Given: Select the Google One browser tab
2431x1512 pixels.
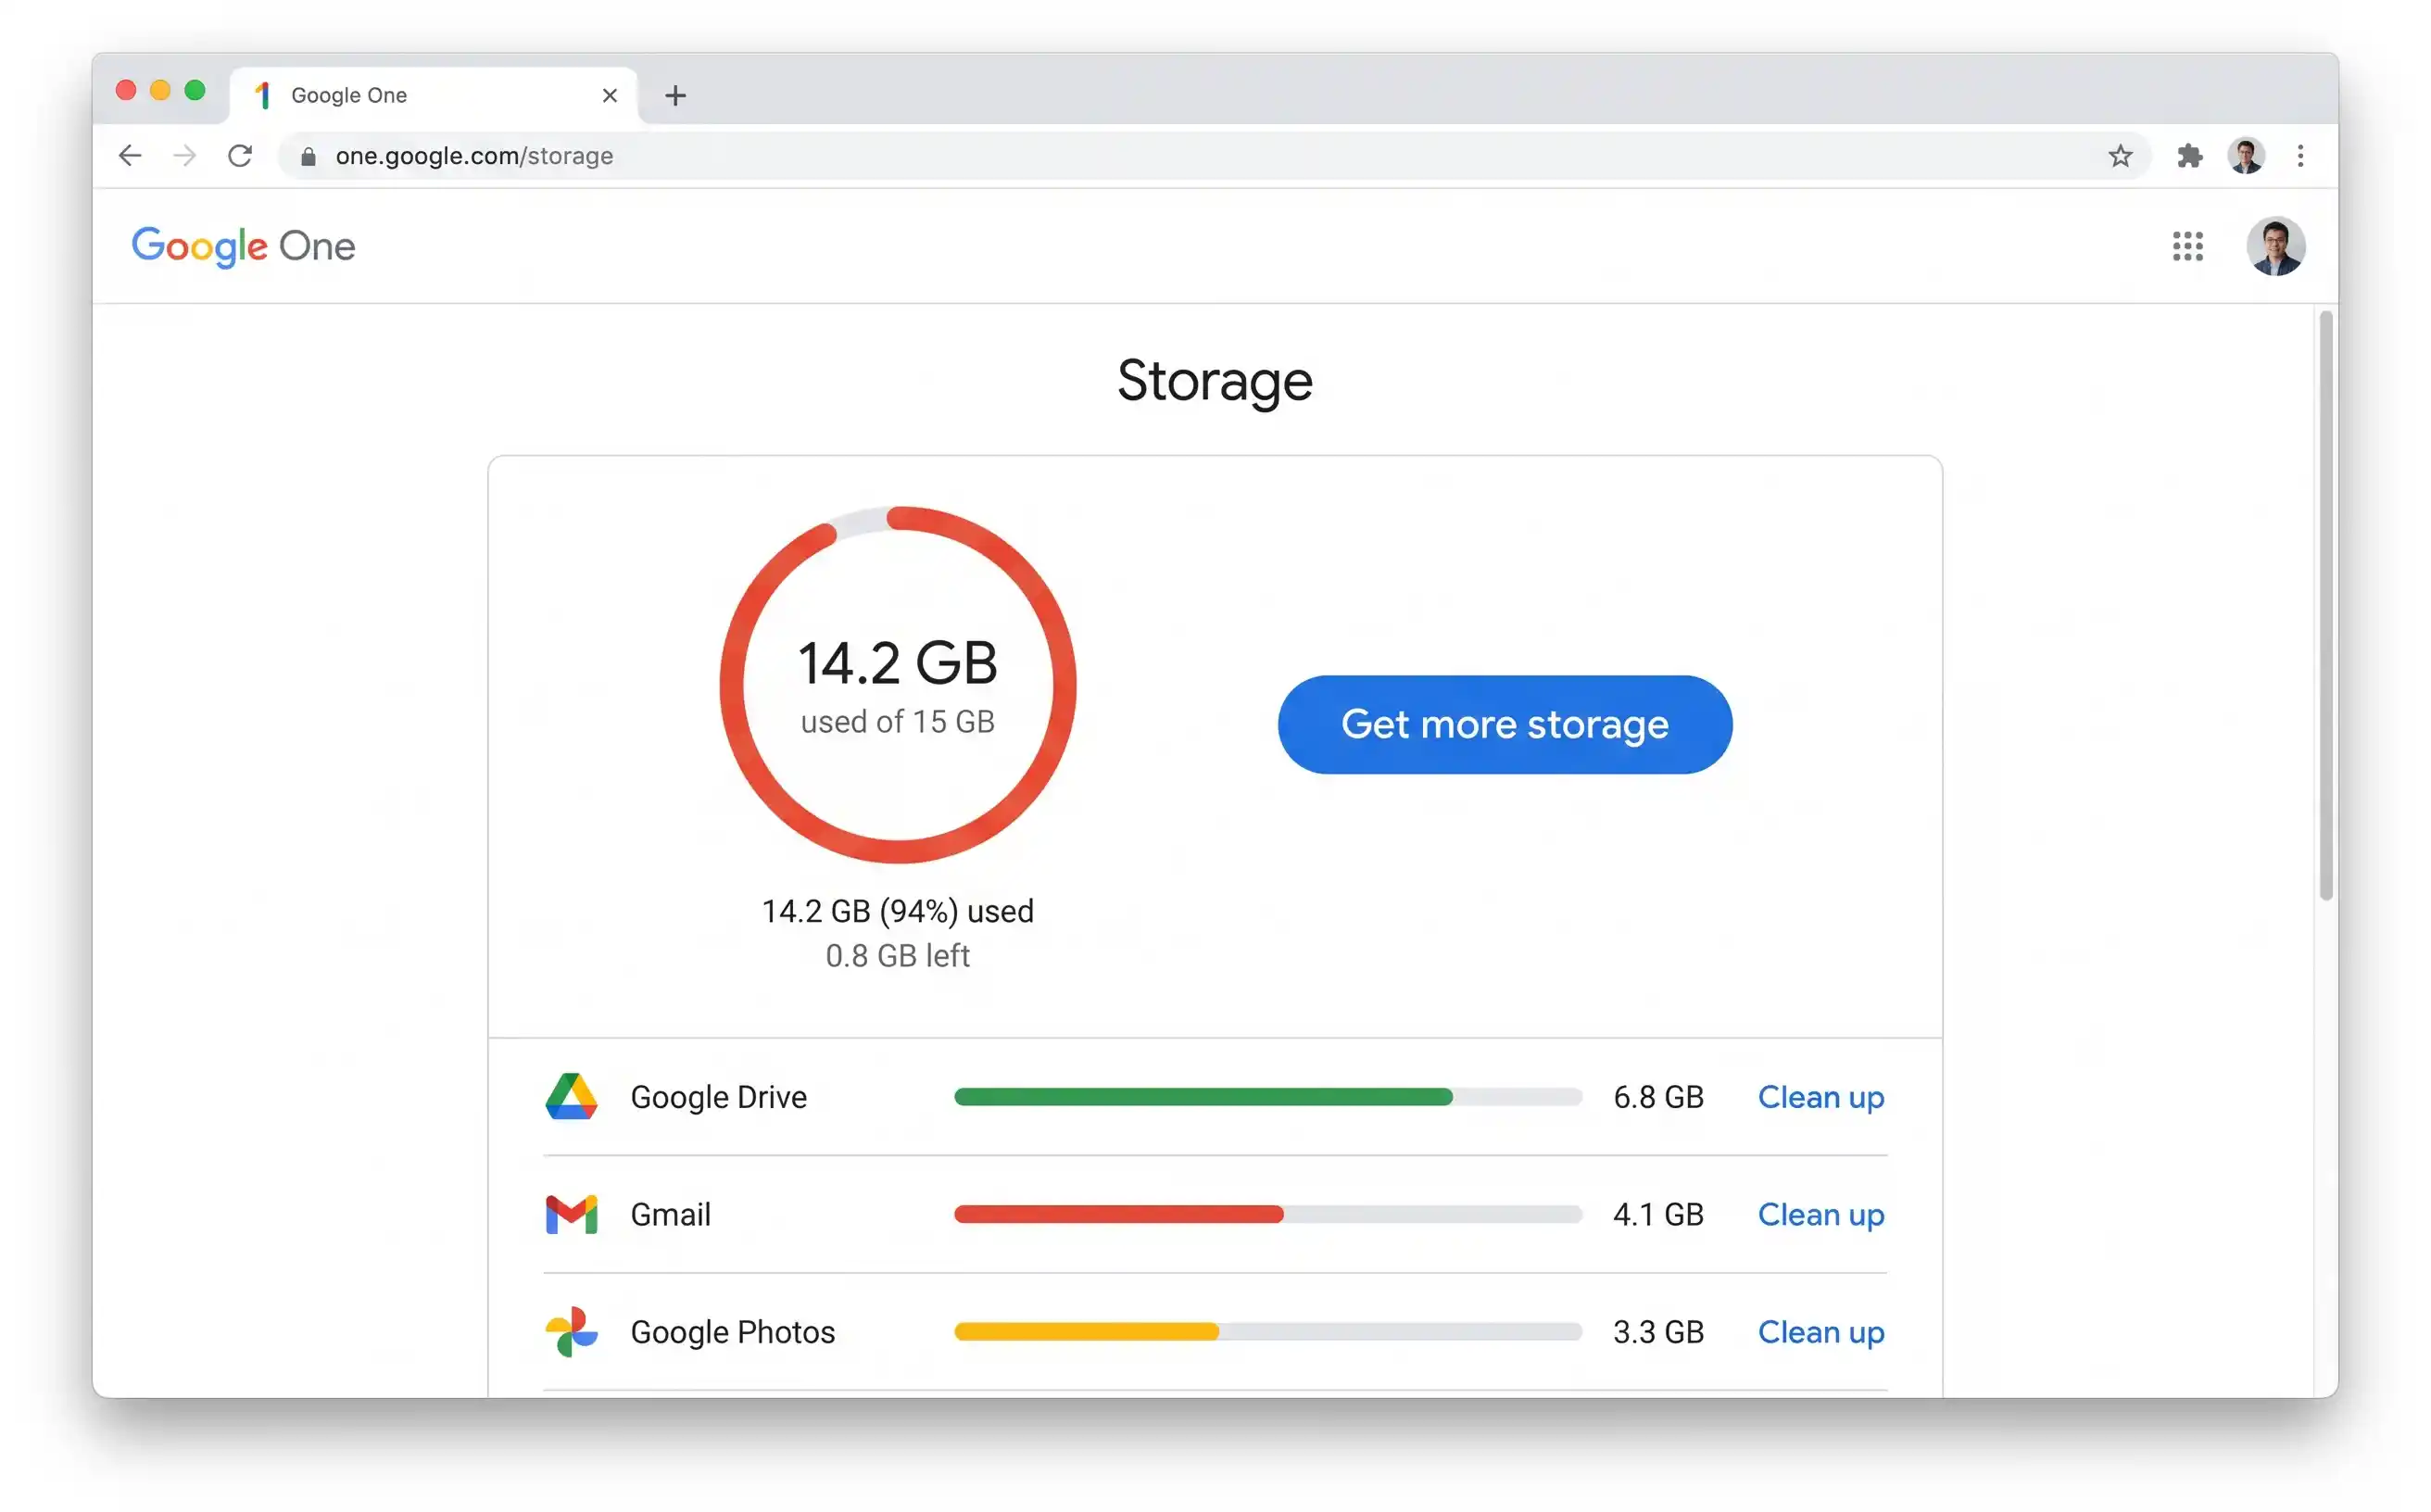Looking at the screenshot, I should 434,95.
